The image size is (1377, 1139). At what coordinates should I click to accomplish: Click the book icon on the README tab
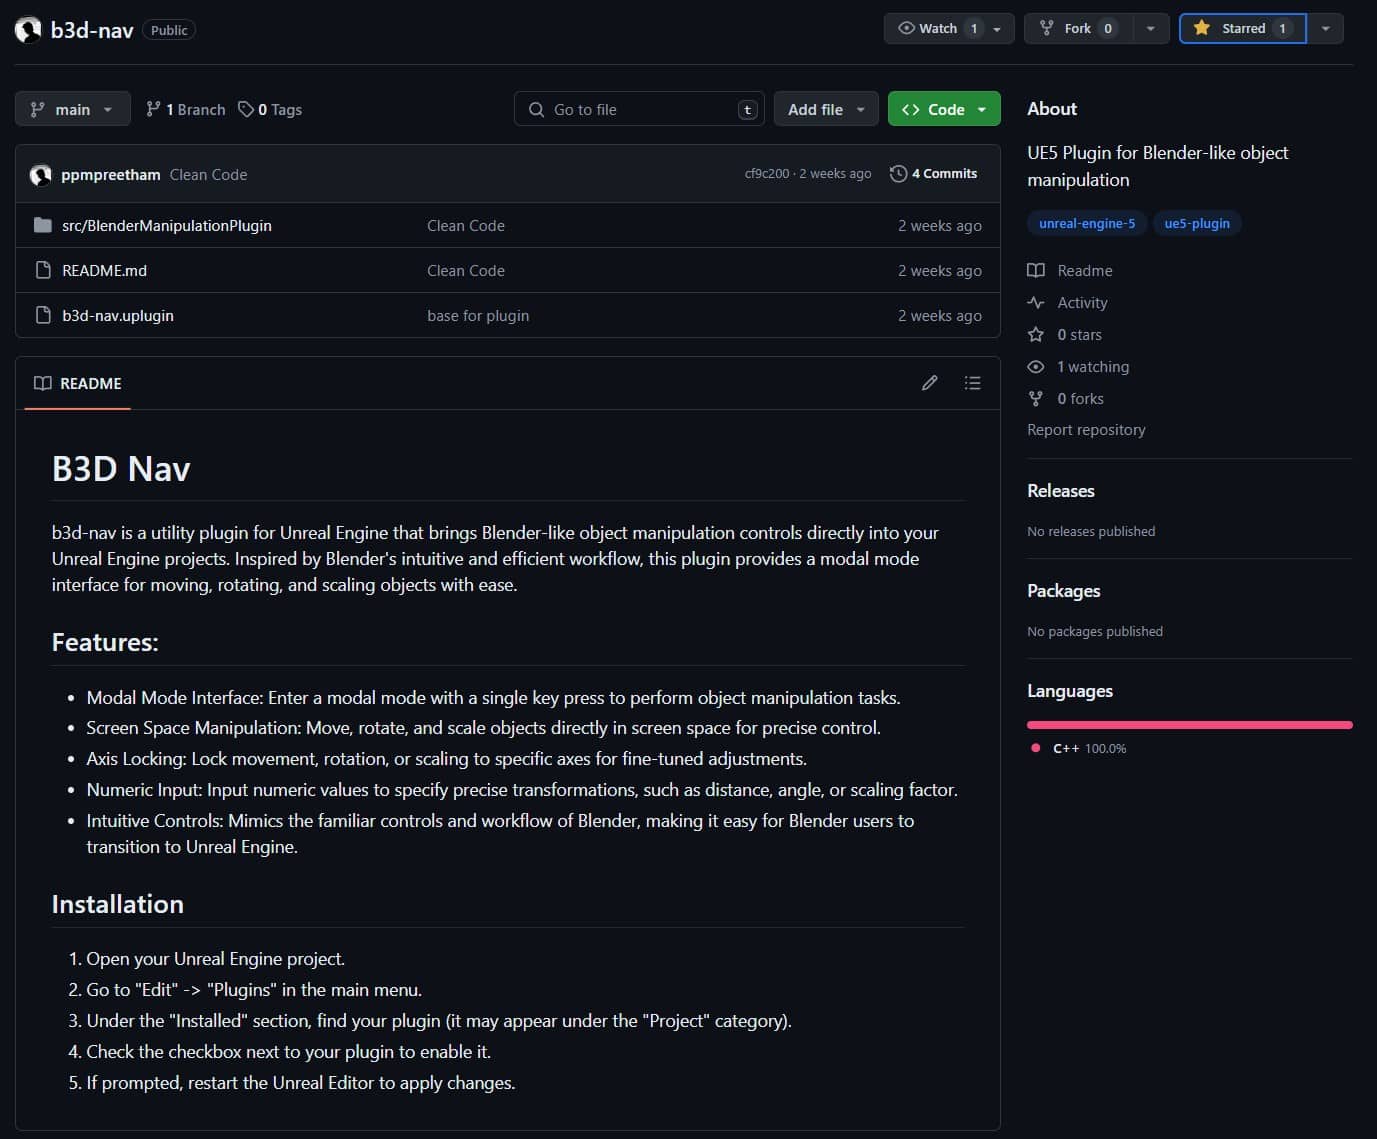coord(43,383)
